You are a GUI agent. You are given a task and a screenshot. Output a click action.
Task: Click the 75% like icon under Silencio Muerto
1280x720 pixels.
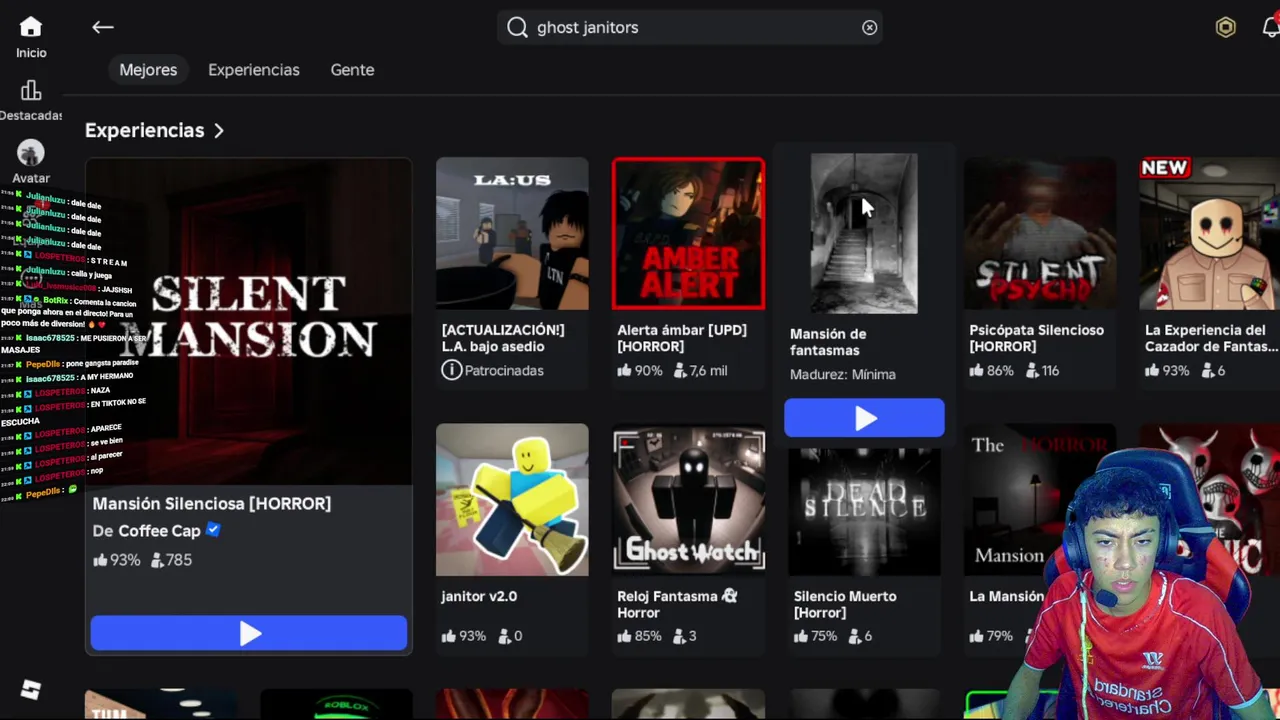[x=800, y=636]
